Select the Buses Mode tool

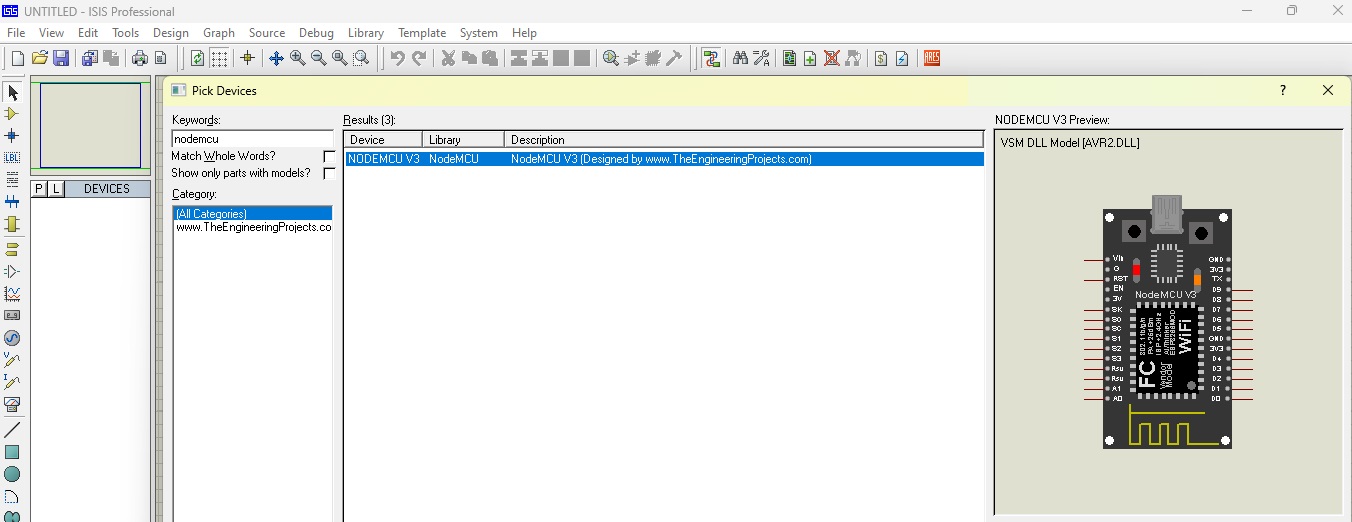pyautogui.click(x=12, y=202)
